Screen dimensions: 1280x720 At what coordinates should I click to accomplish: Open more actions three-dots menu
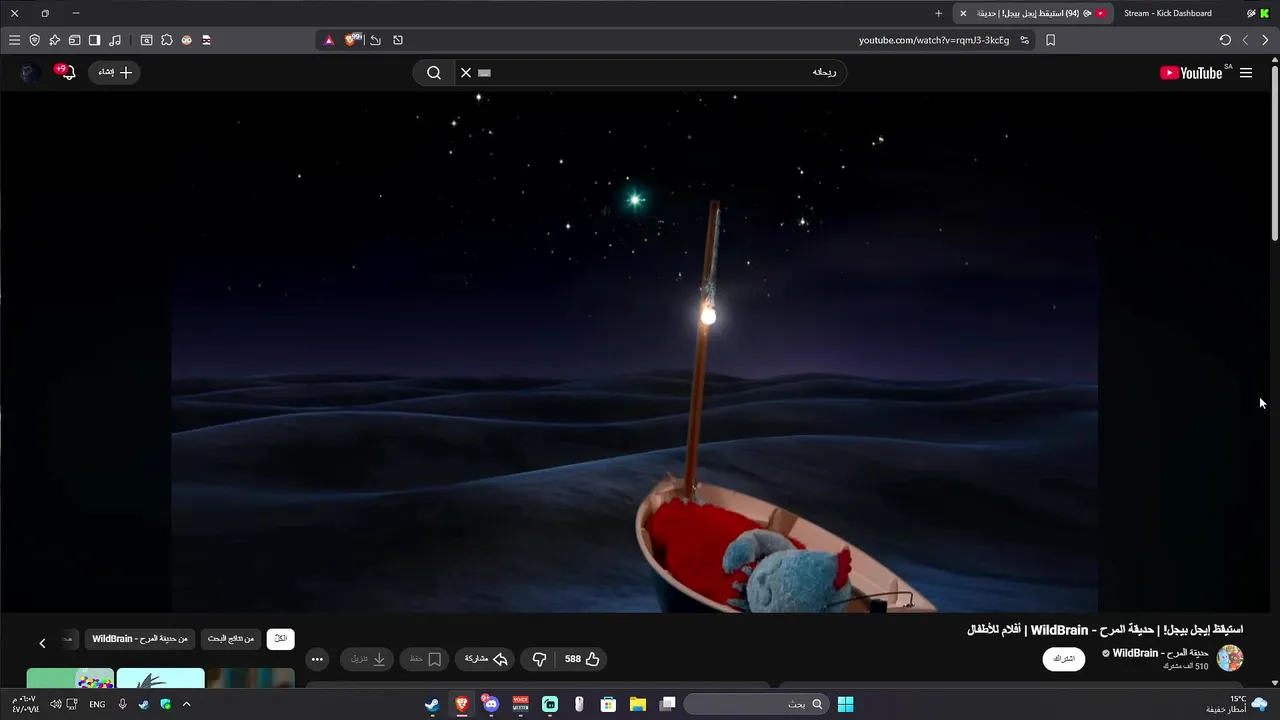tap(317, 659)
